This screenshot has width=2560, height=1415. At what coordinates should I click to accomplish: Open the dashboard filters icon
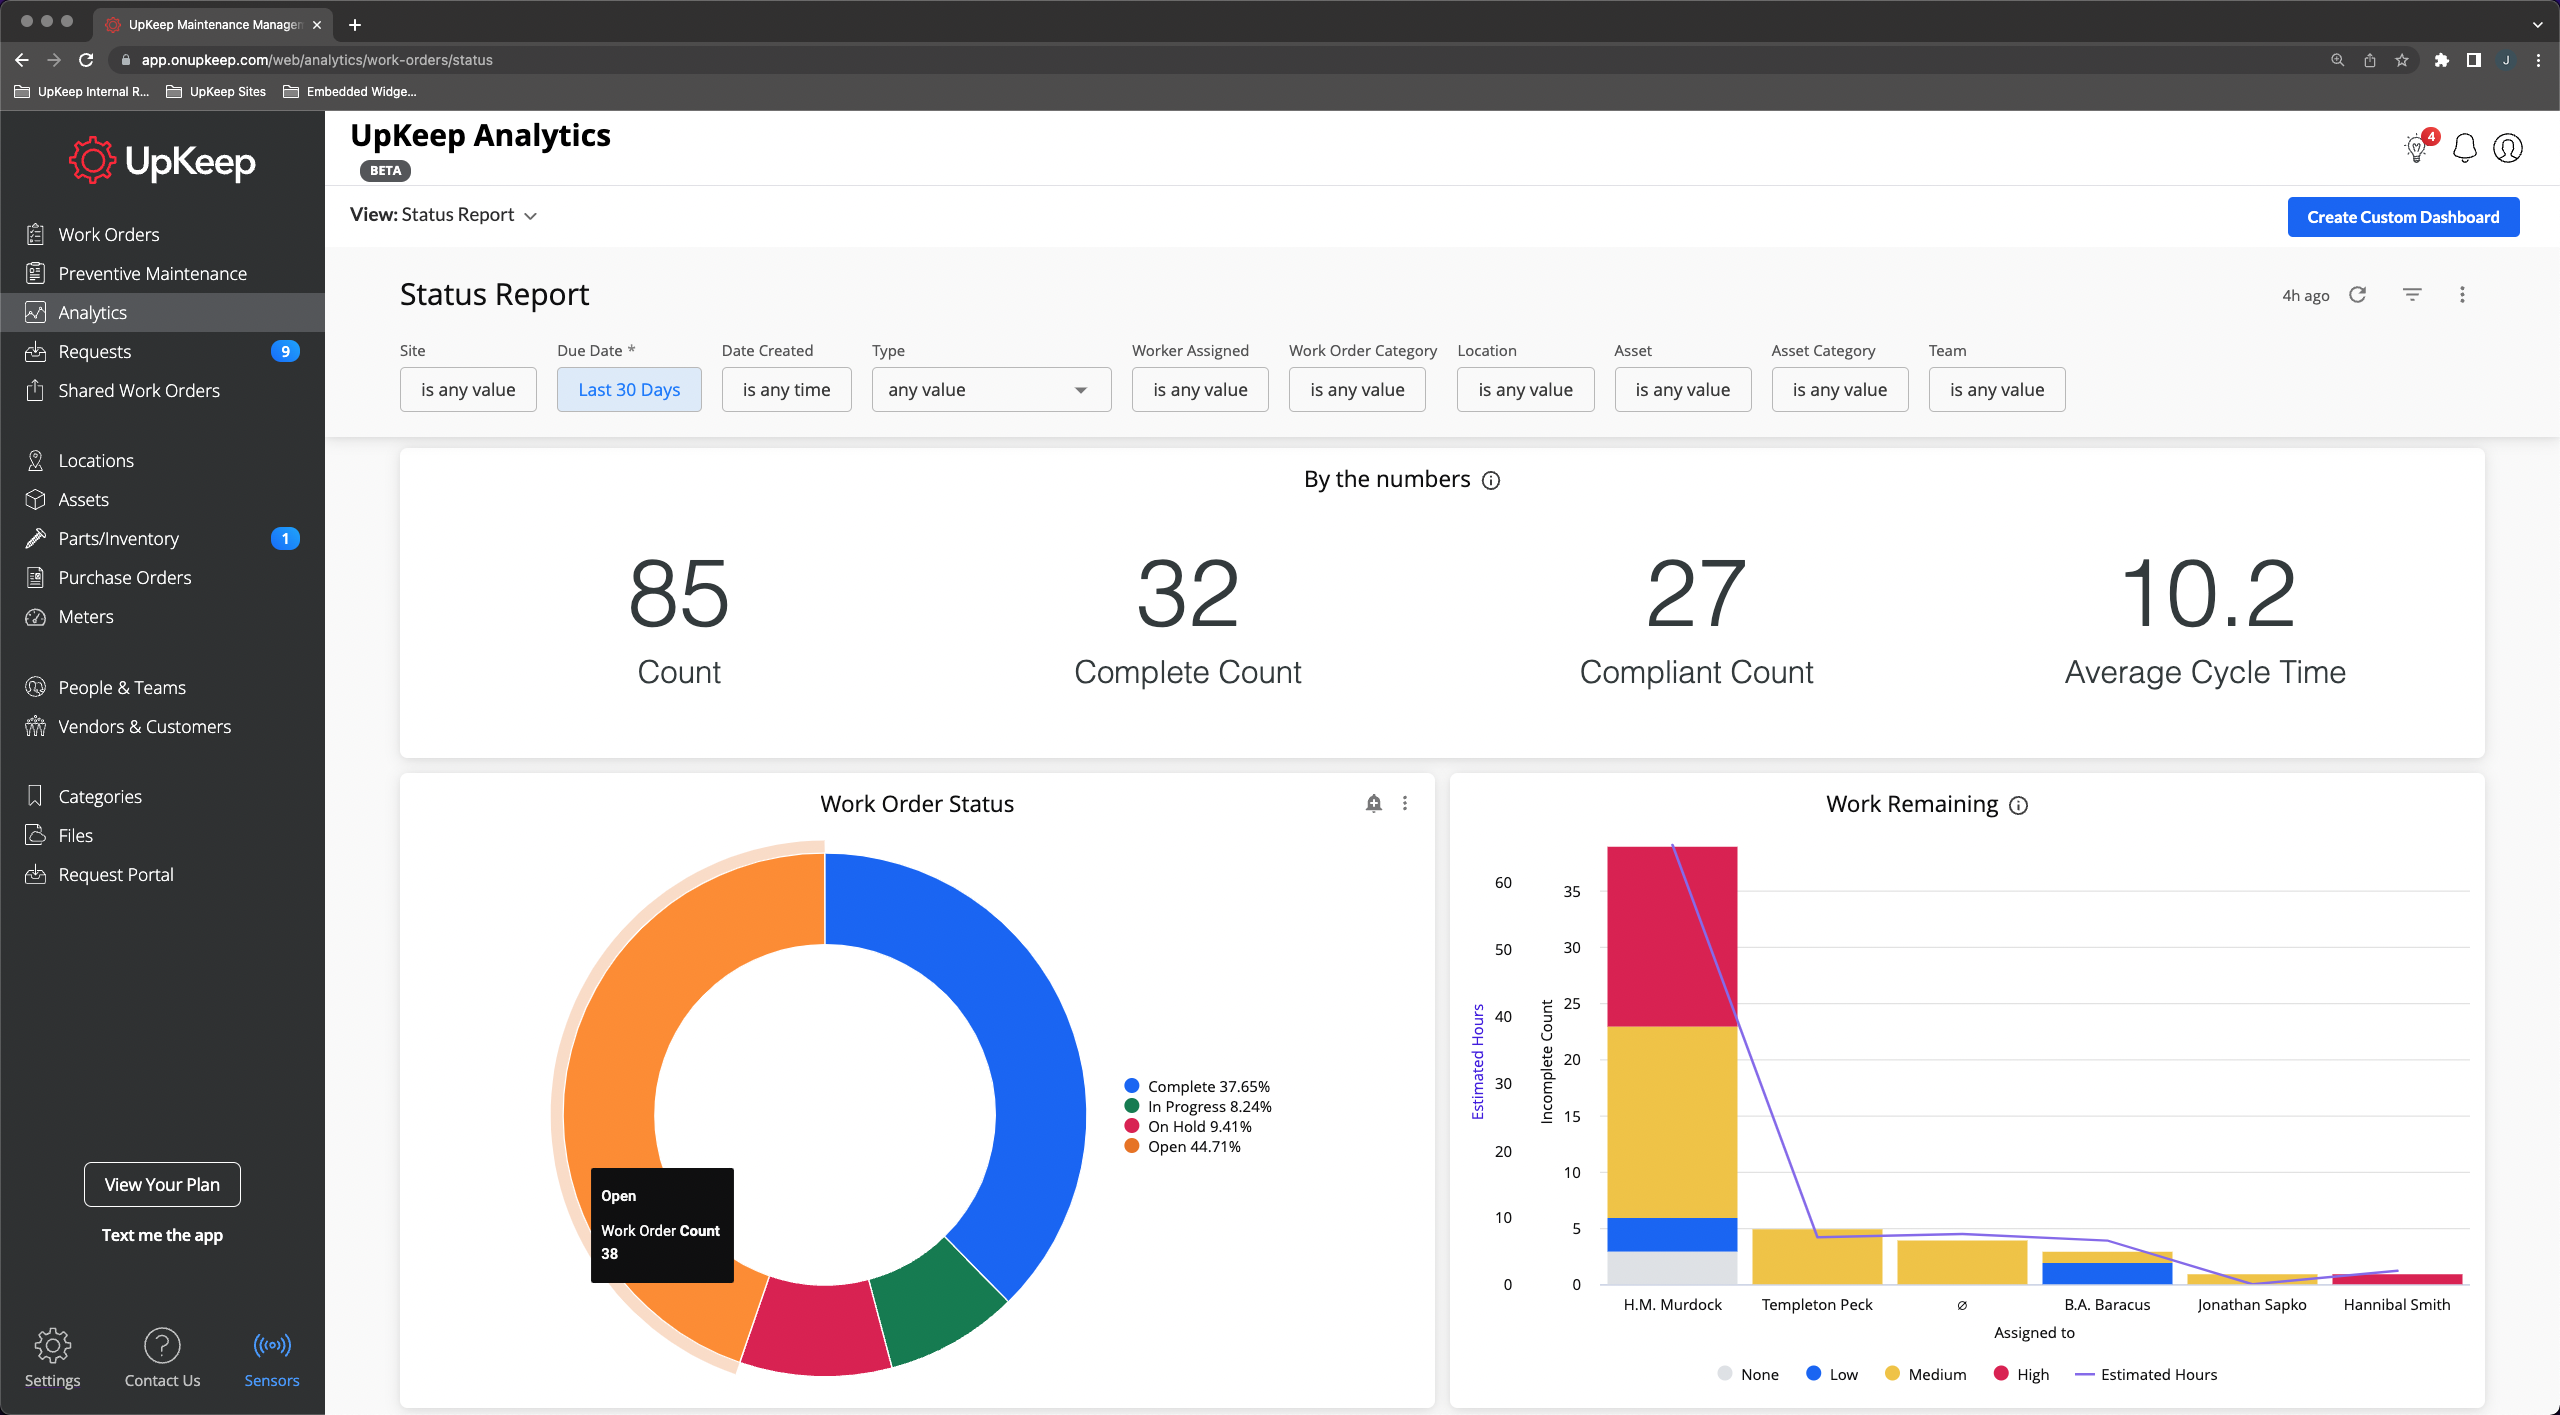pos(2412,295)
